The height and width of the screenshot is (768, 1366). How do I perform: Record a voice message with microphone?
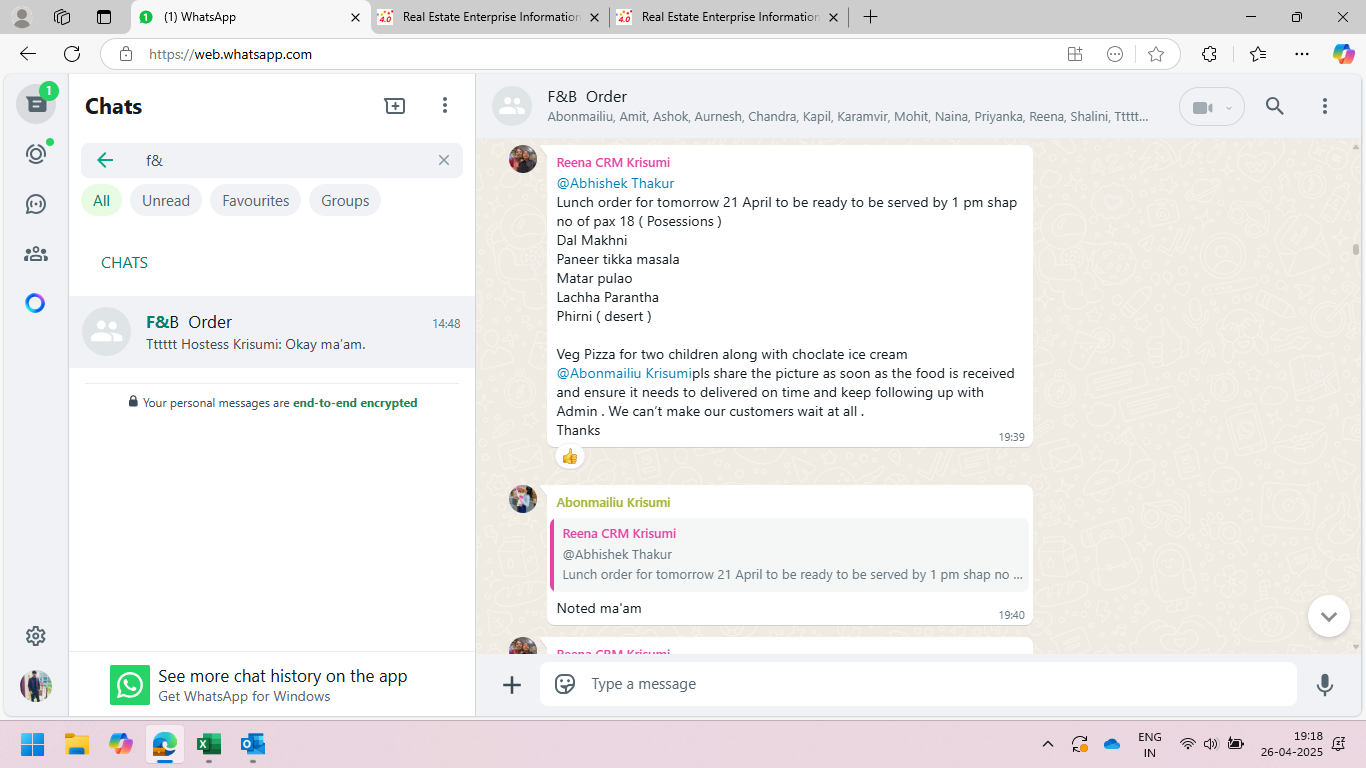[x=1324, y=684]
